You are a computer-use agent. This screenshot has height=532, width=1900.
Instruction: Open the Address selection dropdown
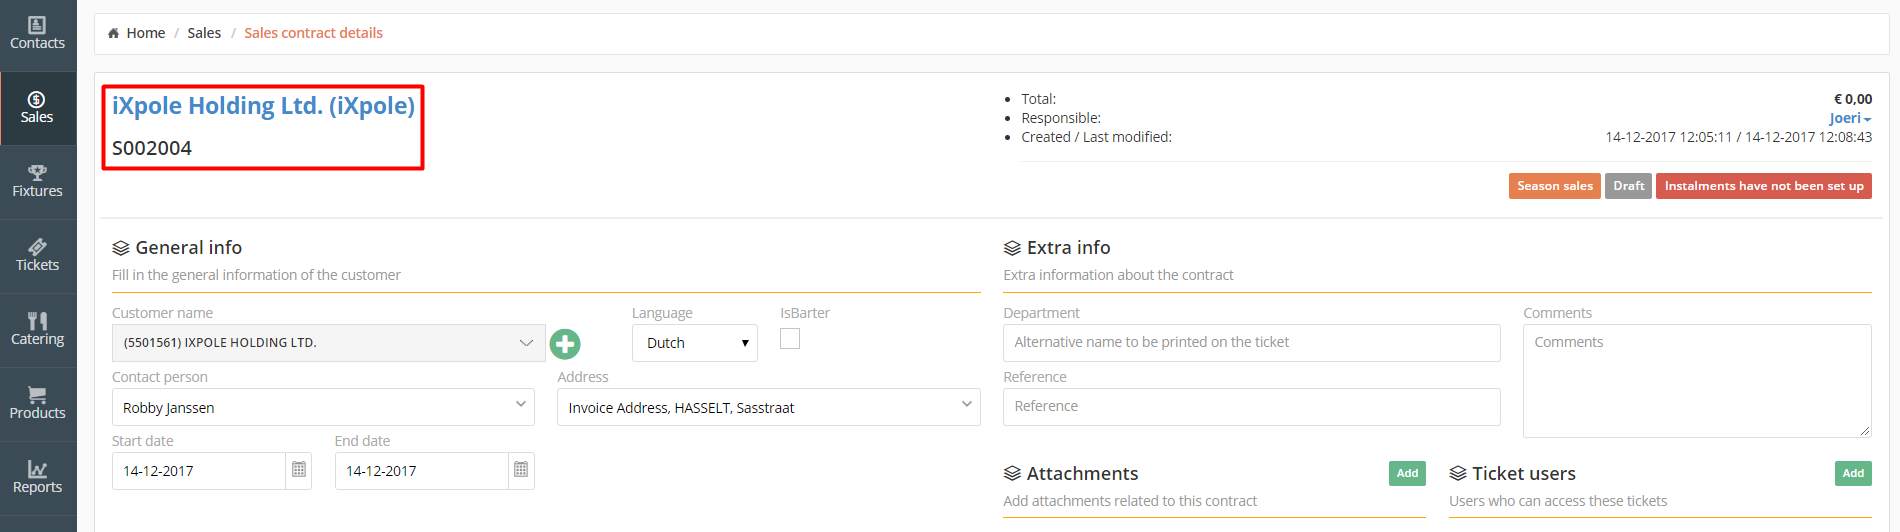tap(769, 407)
